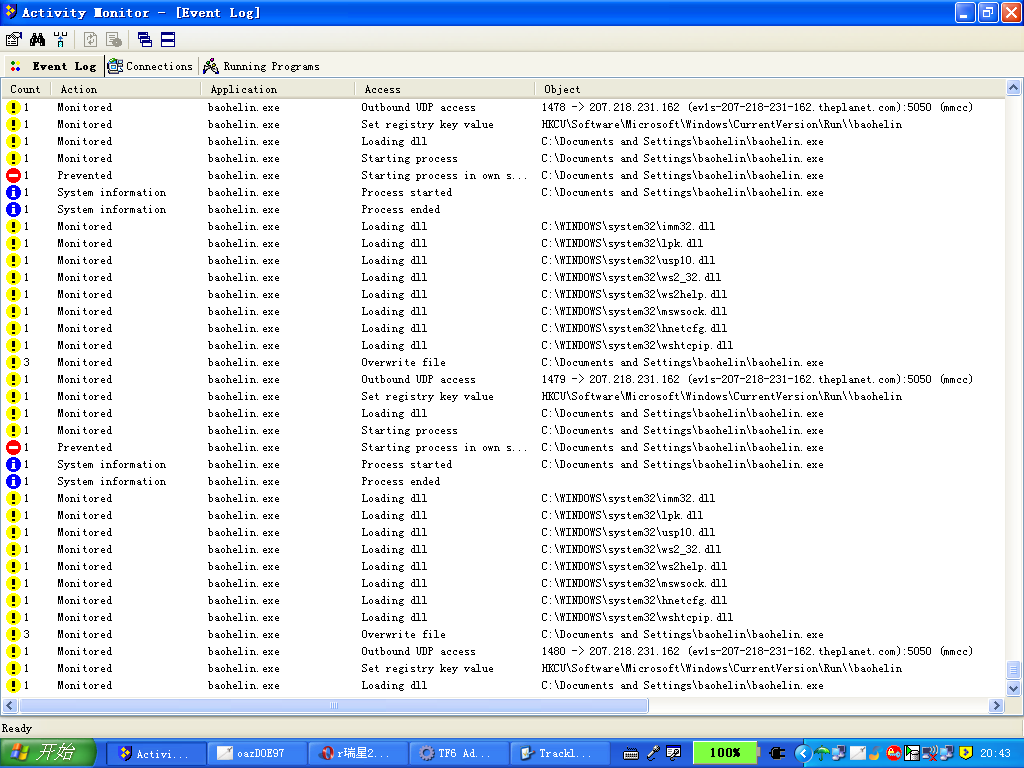The image size is (1024, 768).
Task: Select the first Prevented row's red stop icon
Action: [x=13, y=175]
